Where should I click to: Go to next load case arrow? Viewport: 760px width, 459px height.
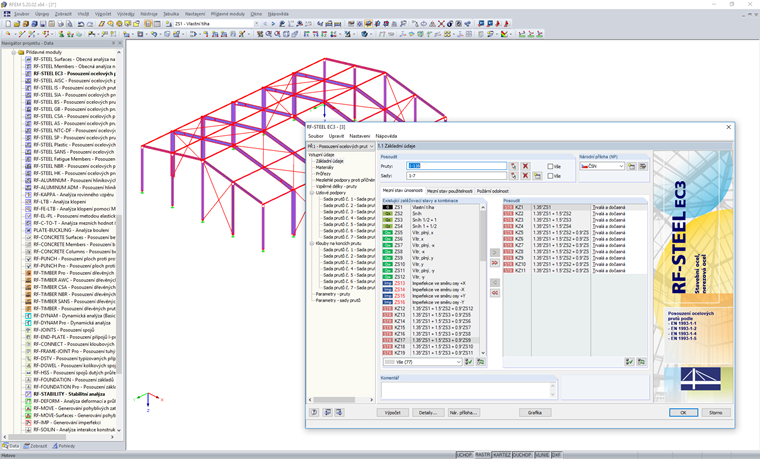273,24
